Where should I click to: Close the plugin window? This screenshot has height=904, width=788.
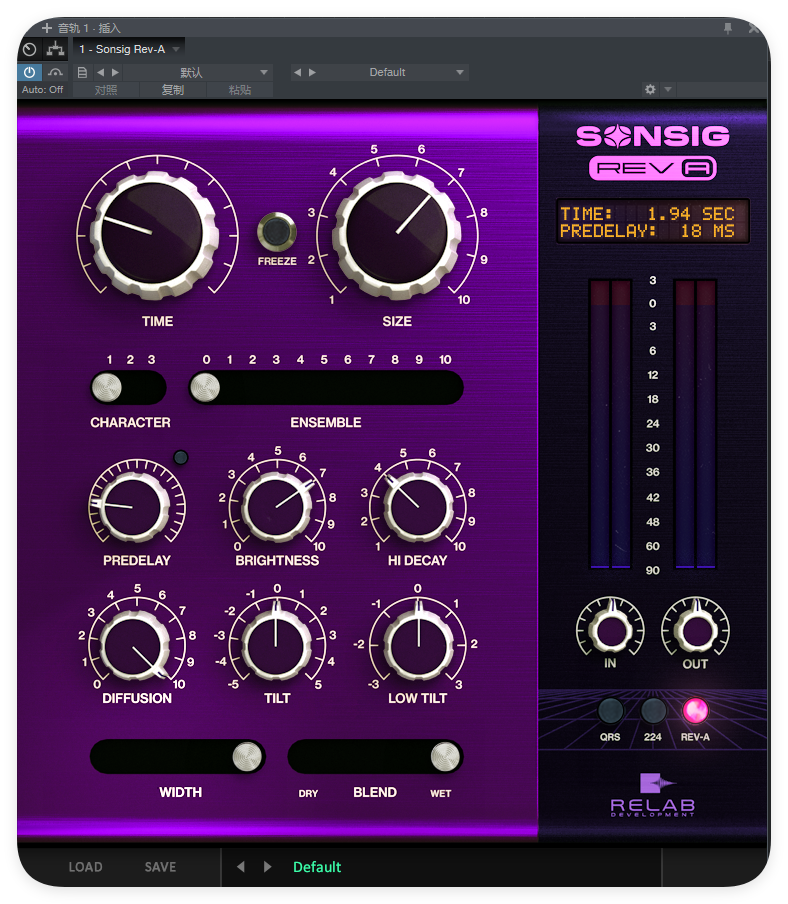point(753,27)
